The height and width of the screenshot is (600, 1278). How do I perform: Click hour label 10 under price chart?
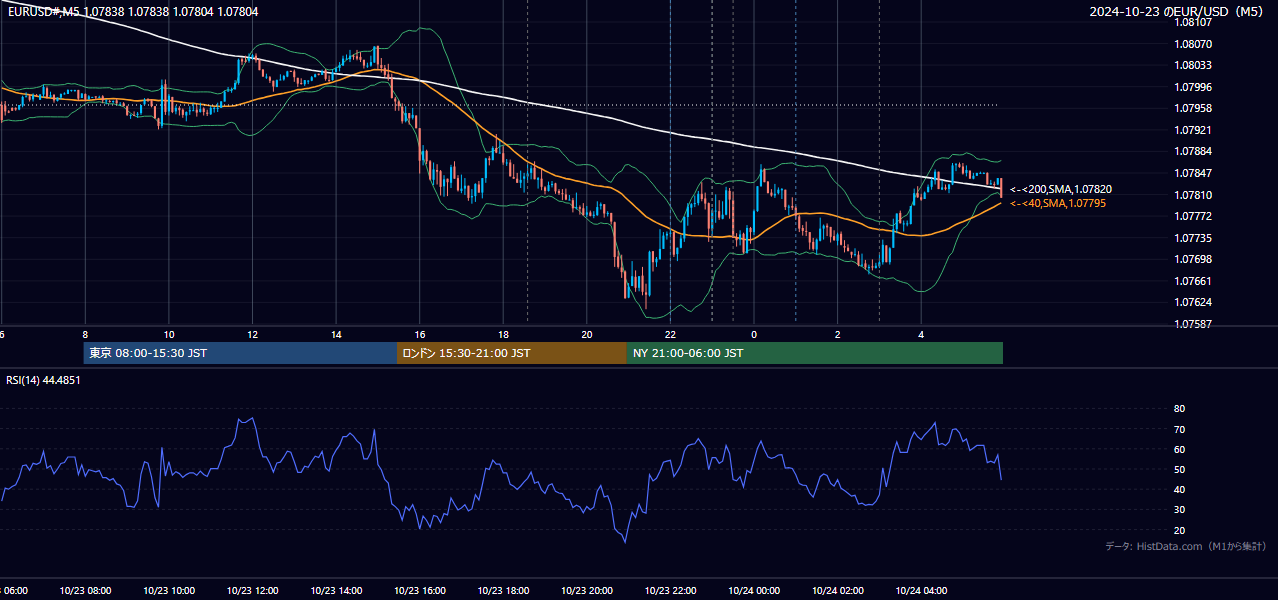click(168, 334)
